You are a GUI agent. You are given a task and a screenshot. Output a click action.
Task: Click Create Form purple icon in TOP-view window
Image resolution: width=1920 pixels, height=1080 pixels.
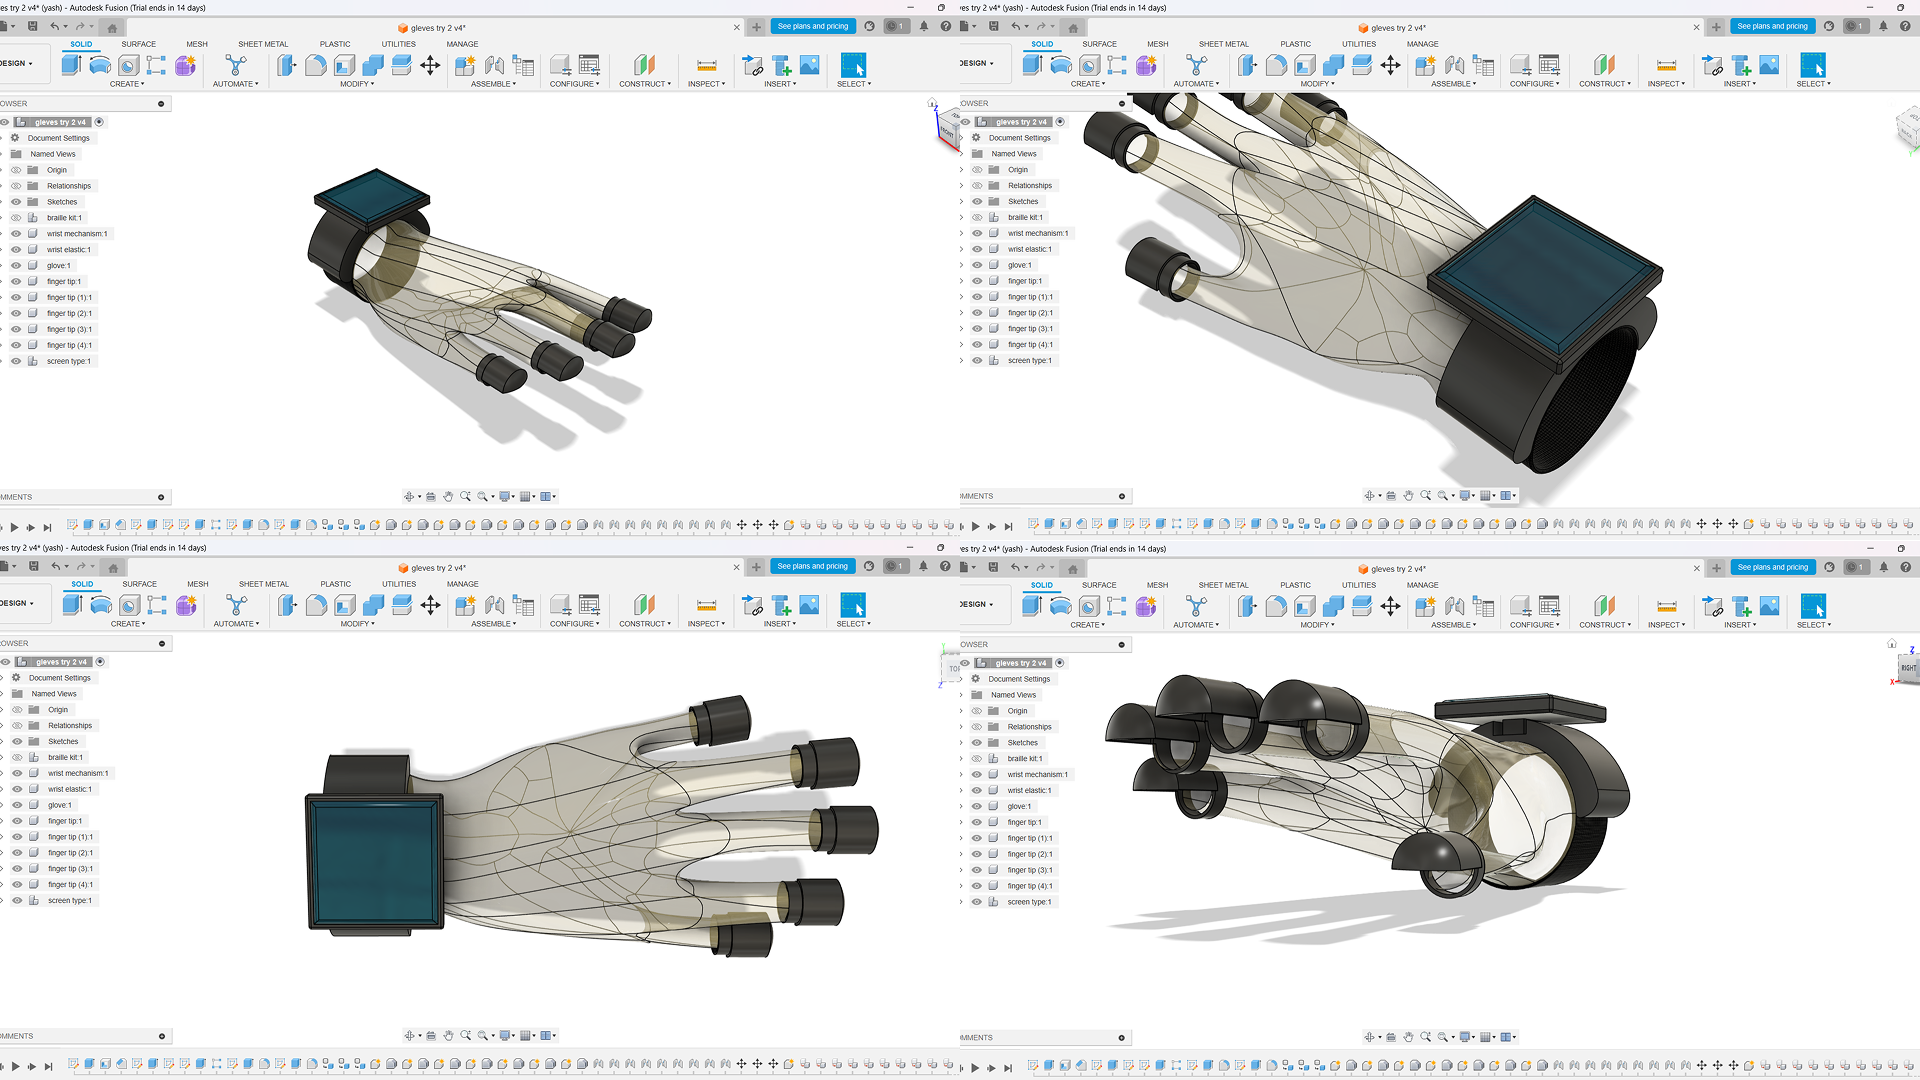(x=186, y=606)
